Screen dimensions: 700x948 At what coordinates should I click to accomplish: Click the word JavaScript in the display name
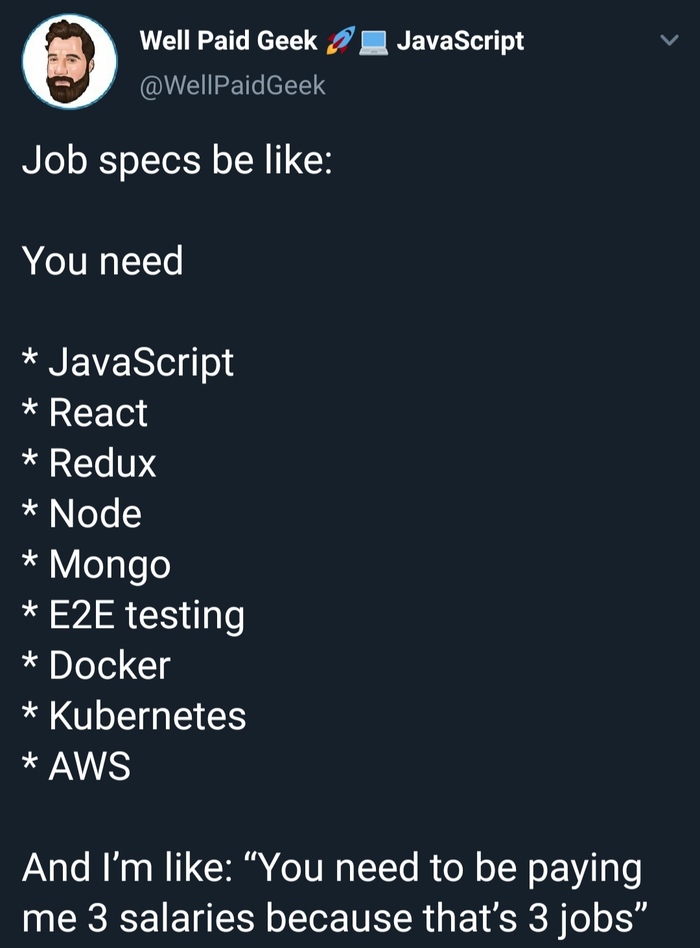460,41
